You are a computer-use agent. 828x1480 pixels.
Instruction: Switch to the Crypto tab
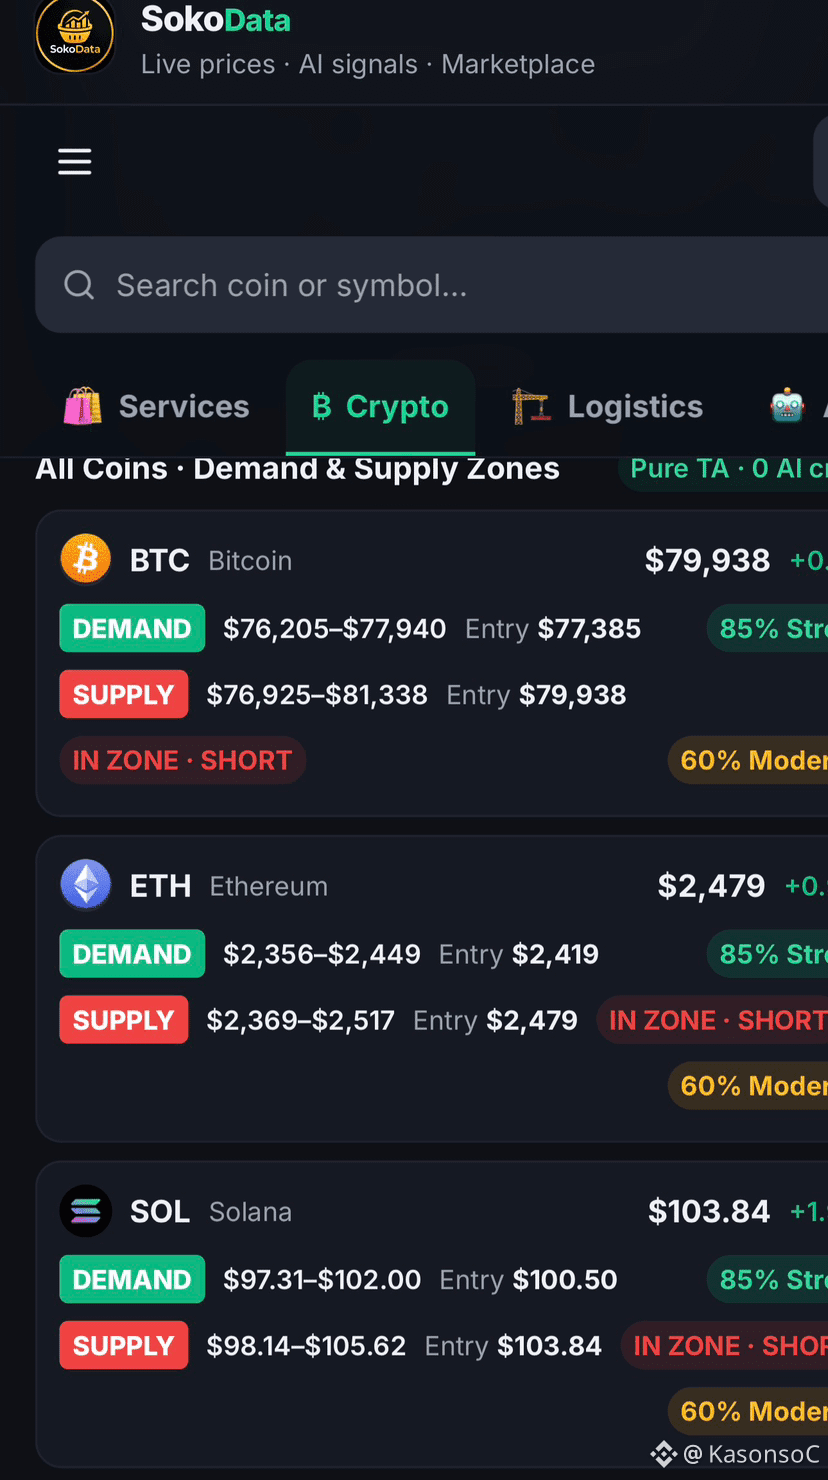pyautogui.click(x=380, y=407)
